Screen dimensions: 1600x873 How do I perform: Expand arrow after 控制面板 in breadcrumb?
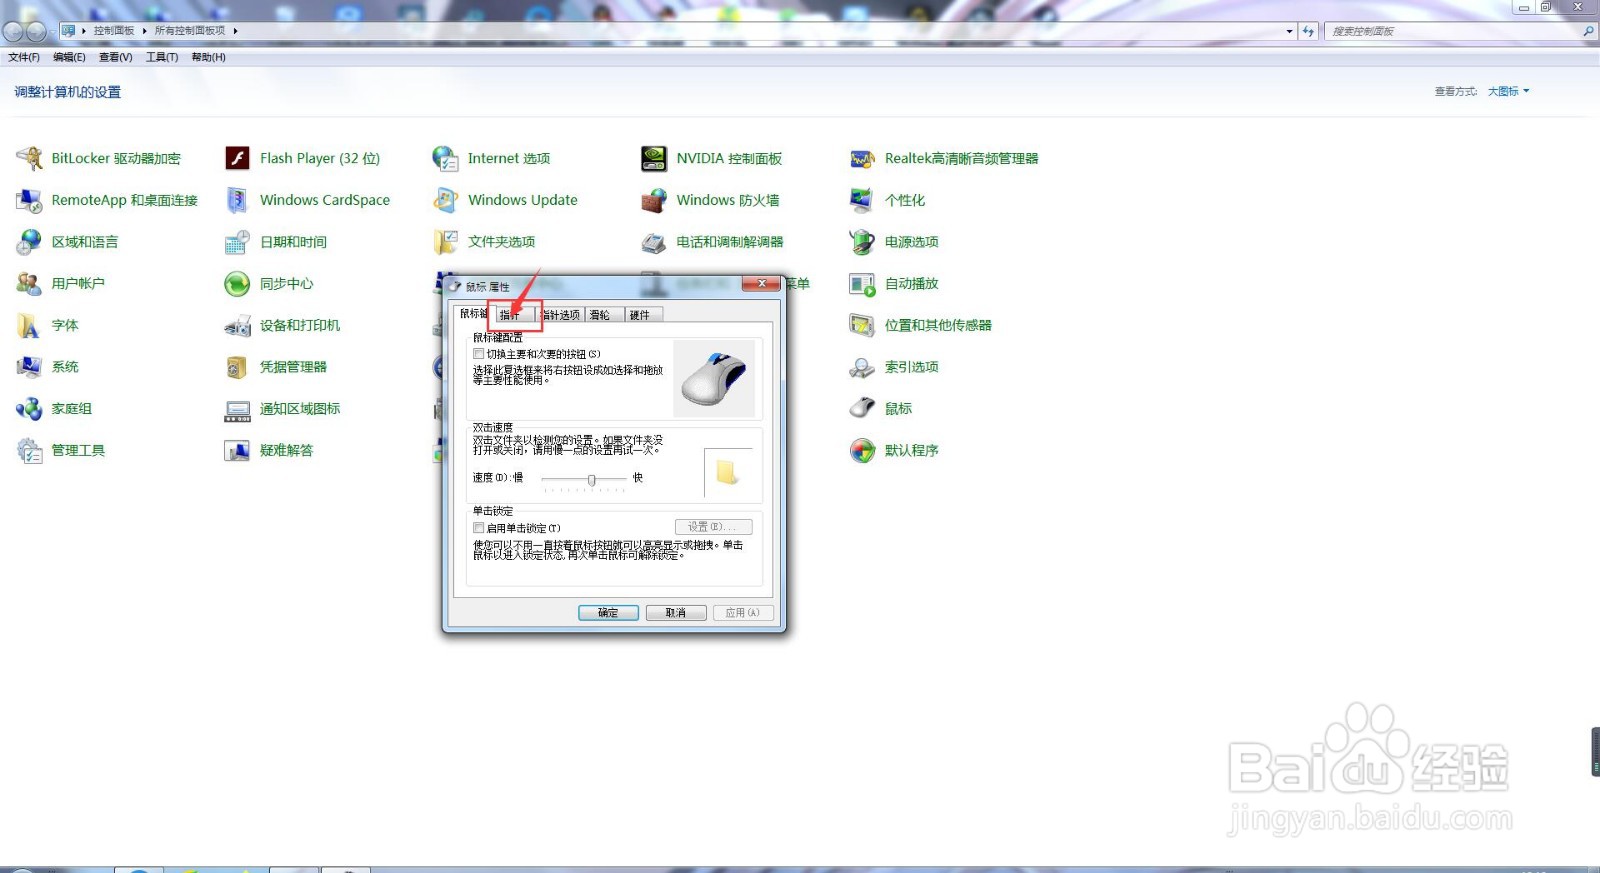coord(145,31)
